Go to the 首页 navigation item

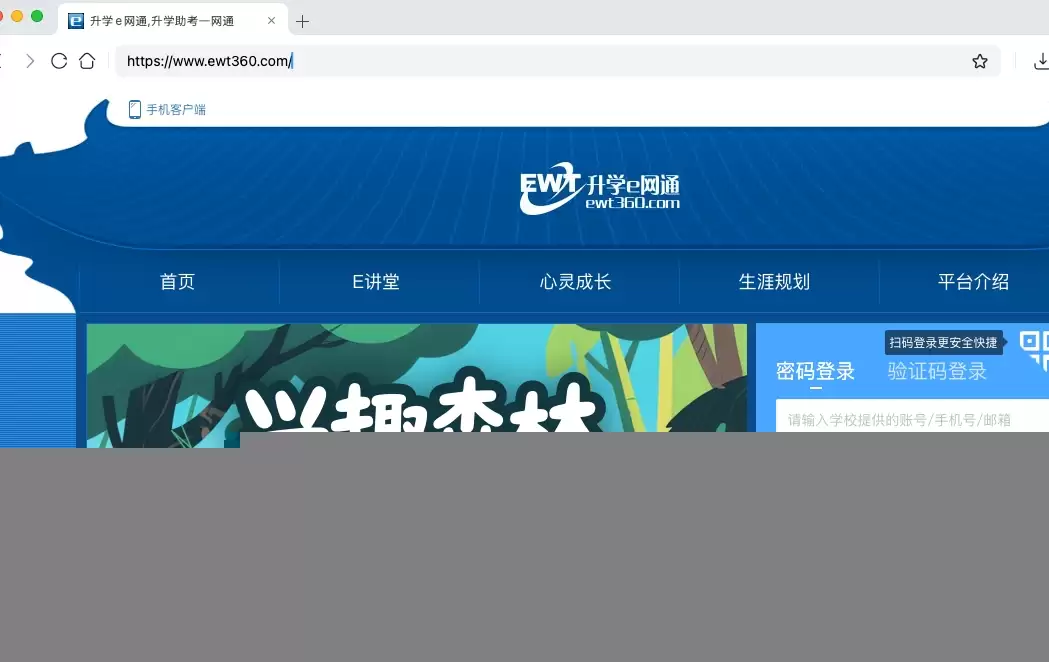click(177, 282)
